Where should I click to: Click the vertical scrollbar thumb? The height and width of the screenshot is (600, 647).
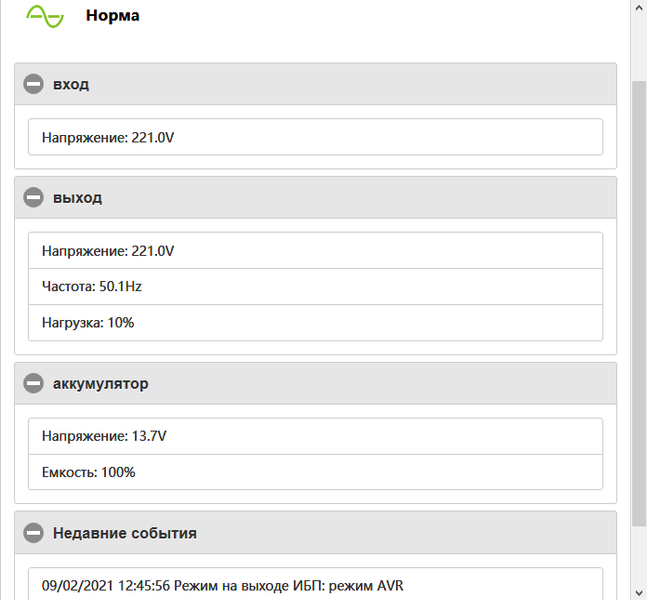[639, 300]
